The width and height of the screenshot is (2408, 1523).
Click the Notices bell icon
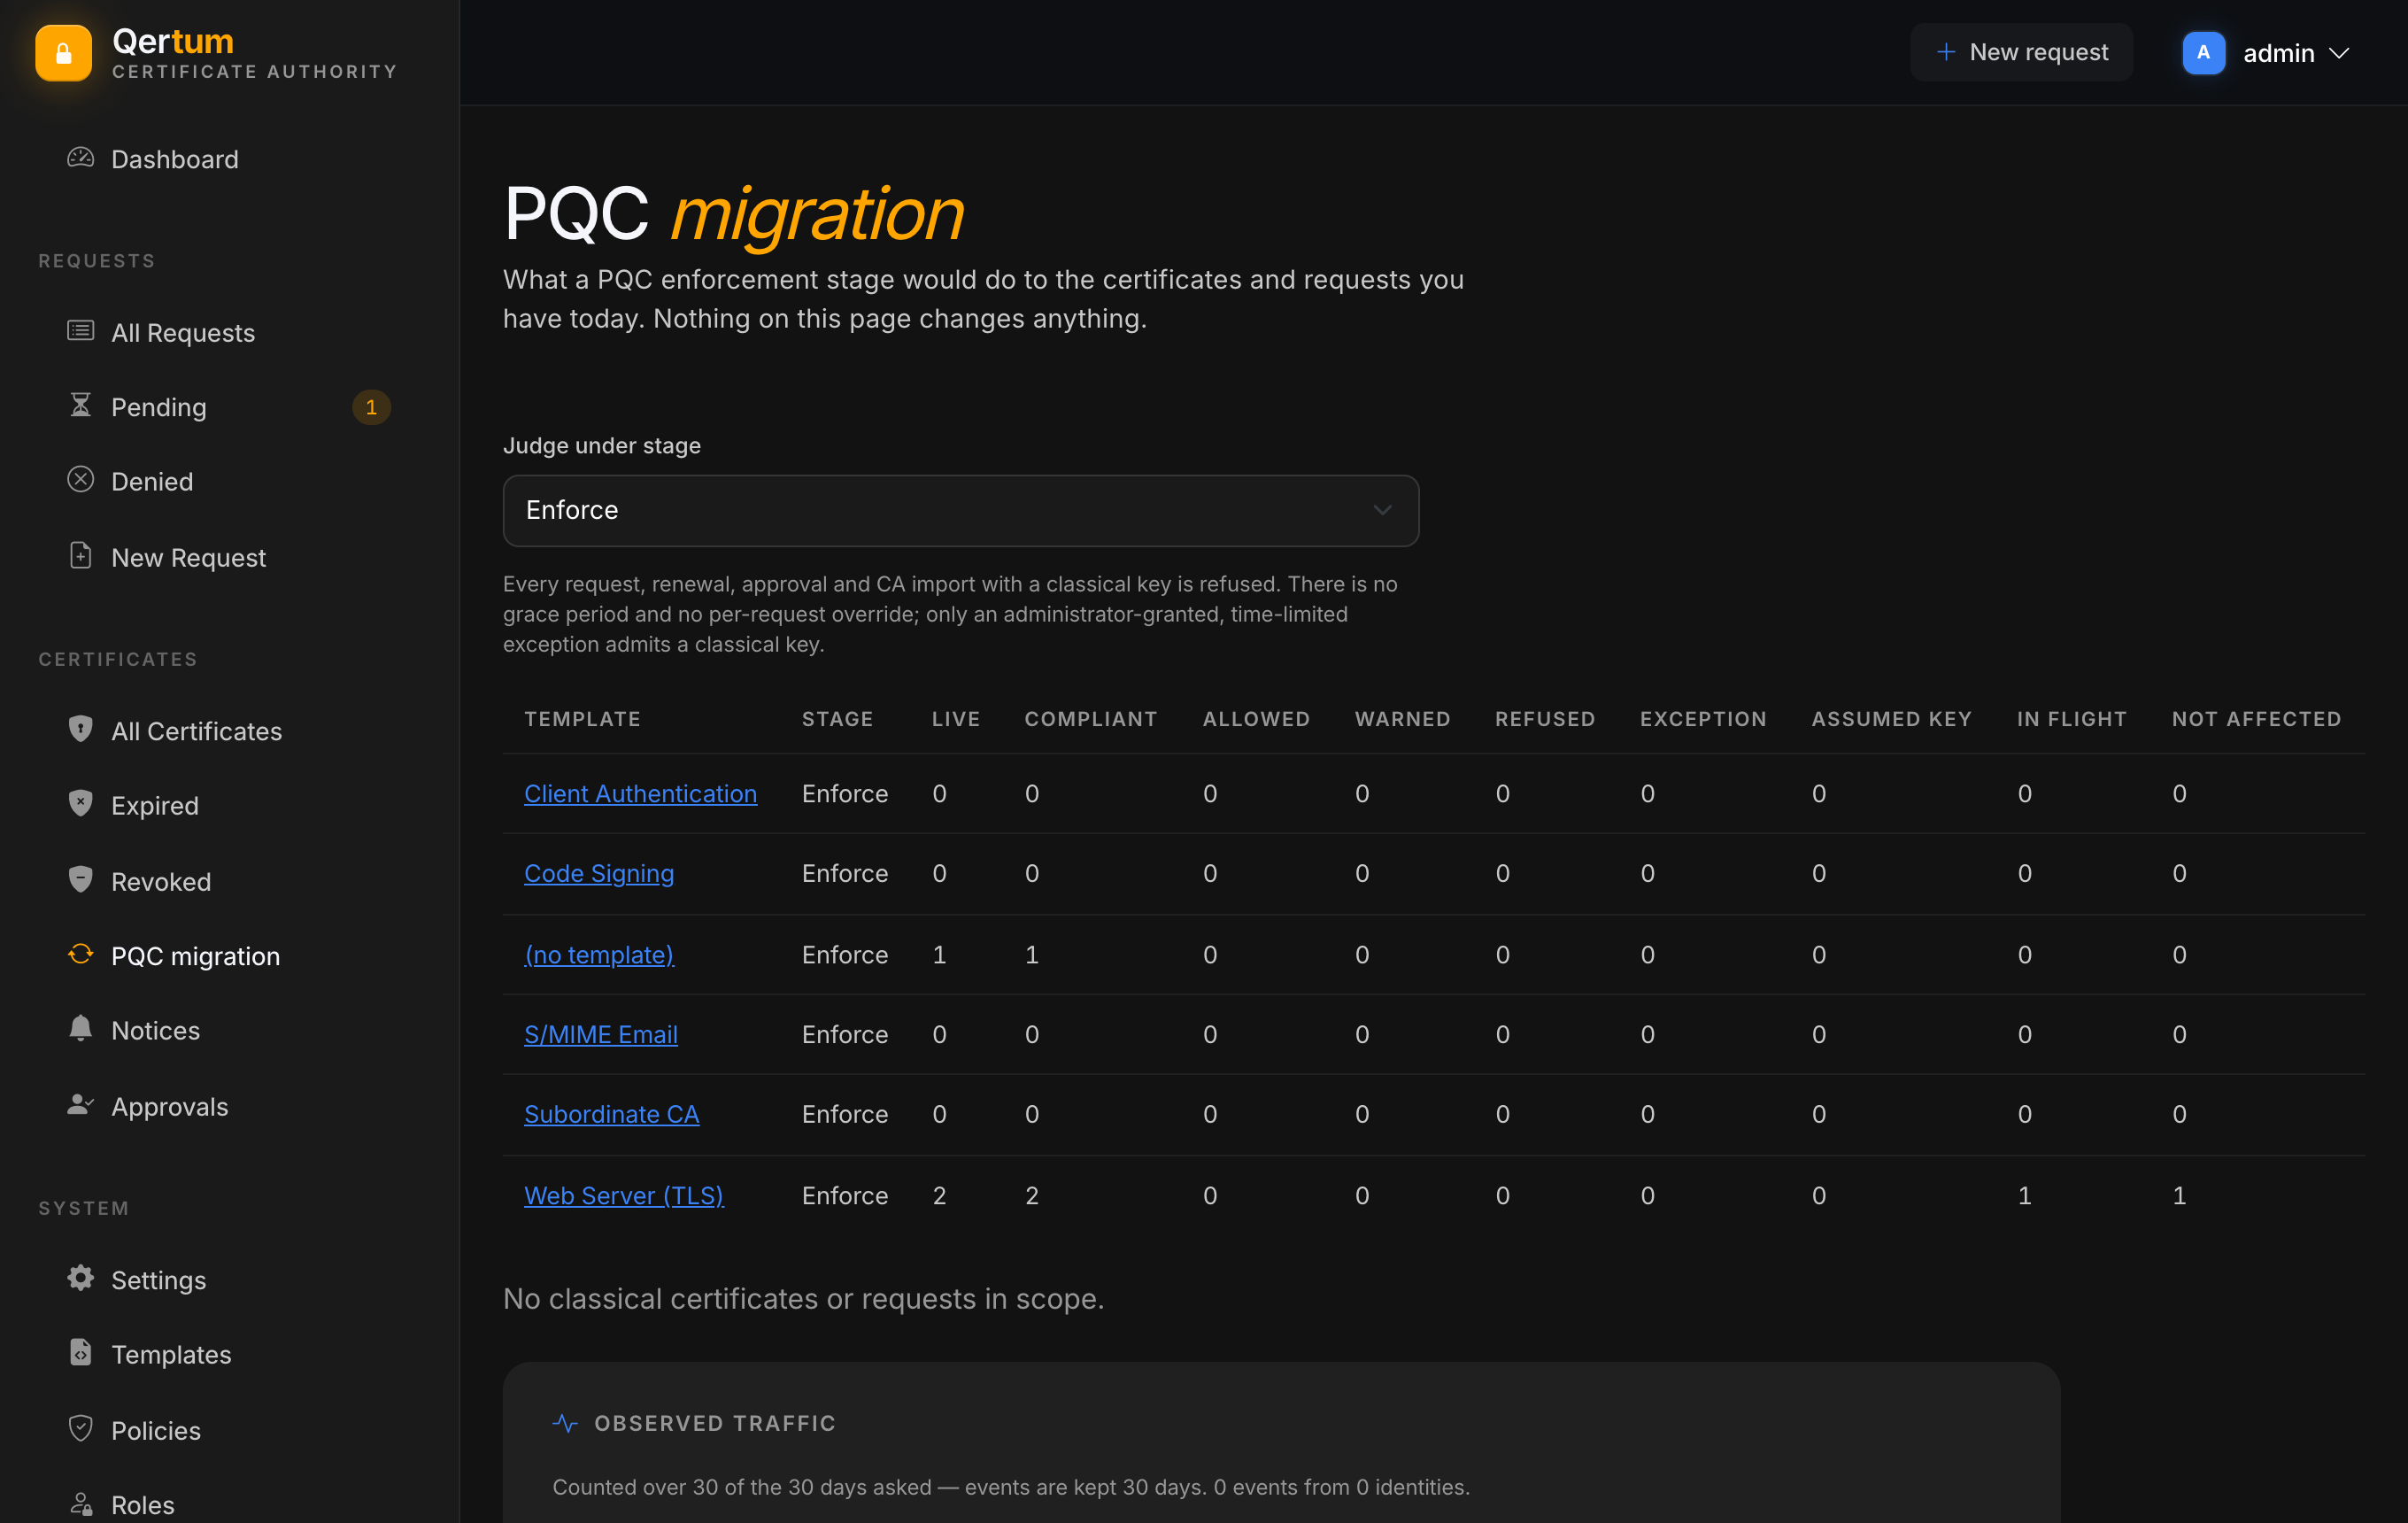pos(80,1029)
